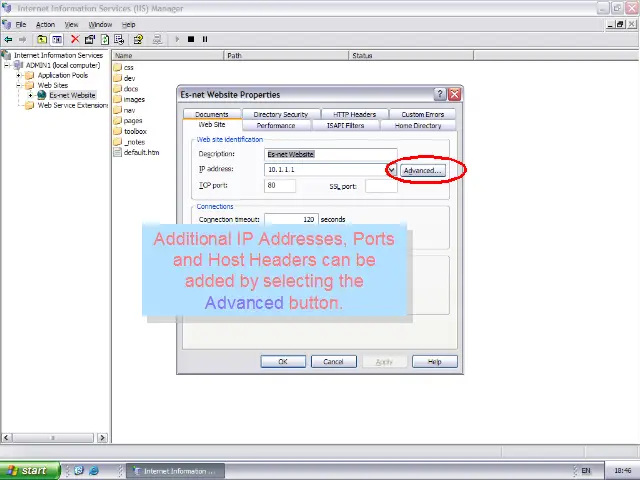The width and height of the screenshot is (640, 480).
Task: Select the Web Site tab
Action: (212, 124)
